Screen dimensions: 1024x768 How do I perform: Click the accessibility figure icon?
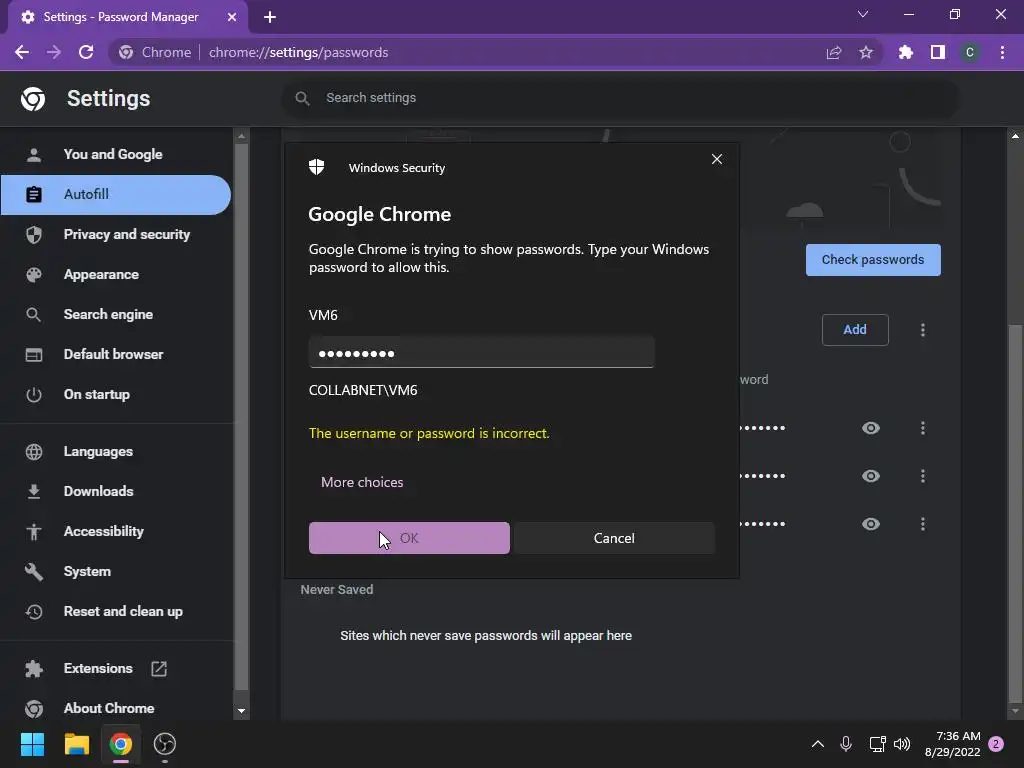click(34, 532)
